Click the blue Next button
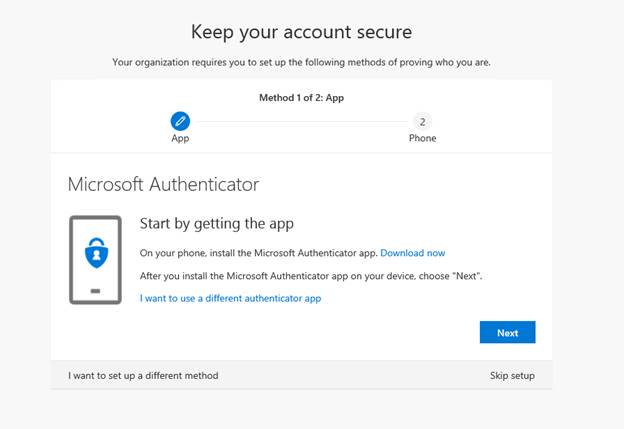Viewport: 624px width, 429px height. pyautogui.click(x=507, y=332)
